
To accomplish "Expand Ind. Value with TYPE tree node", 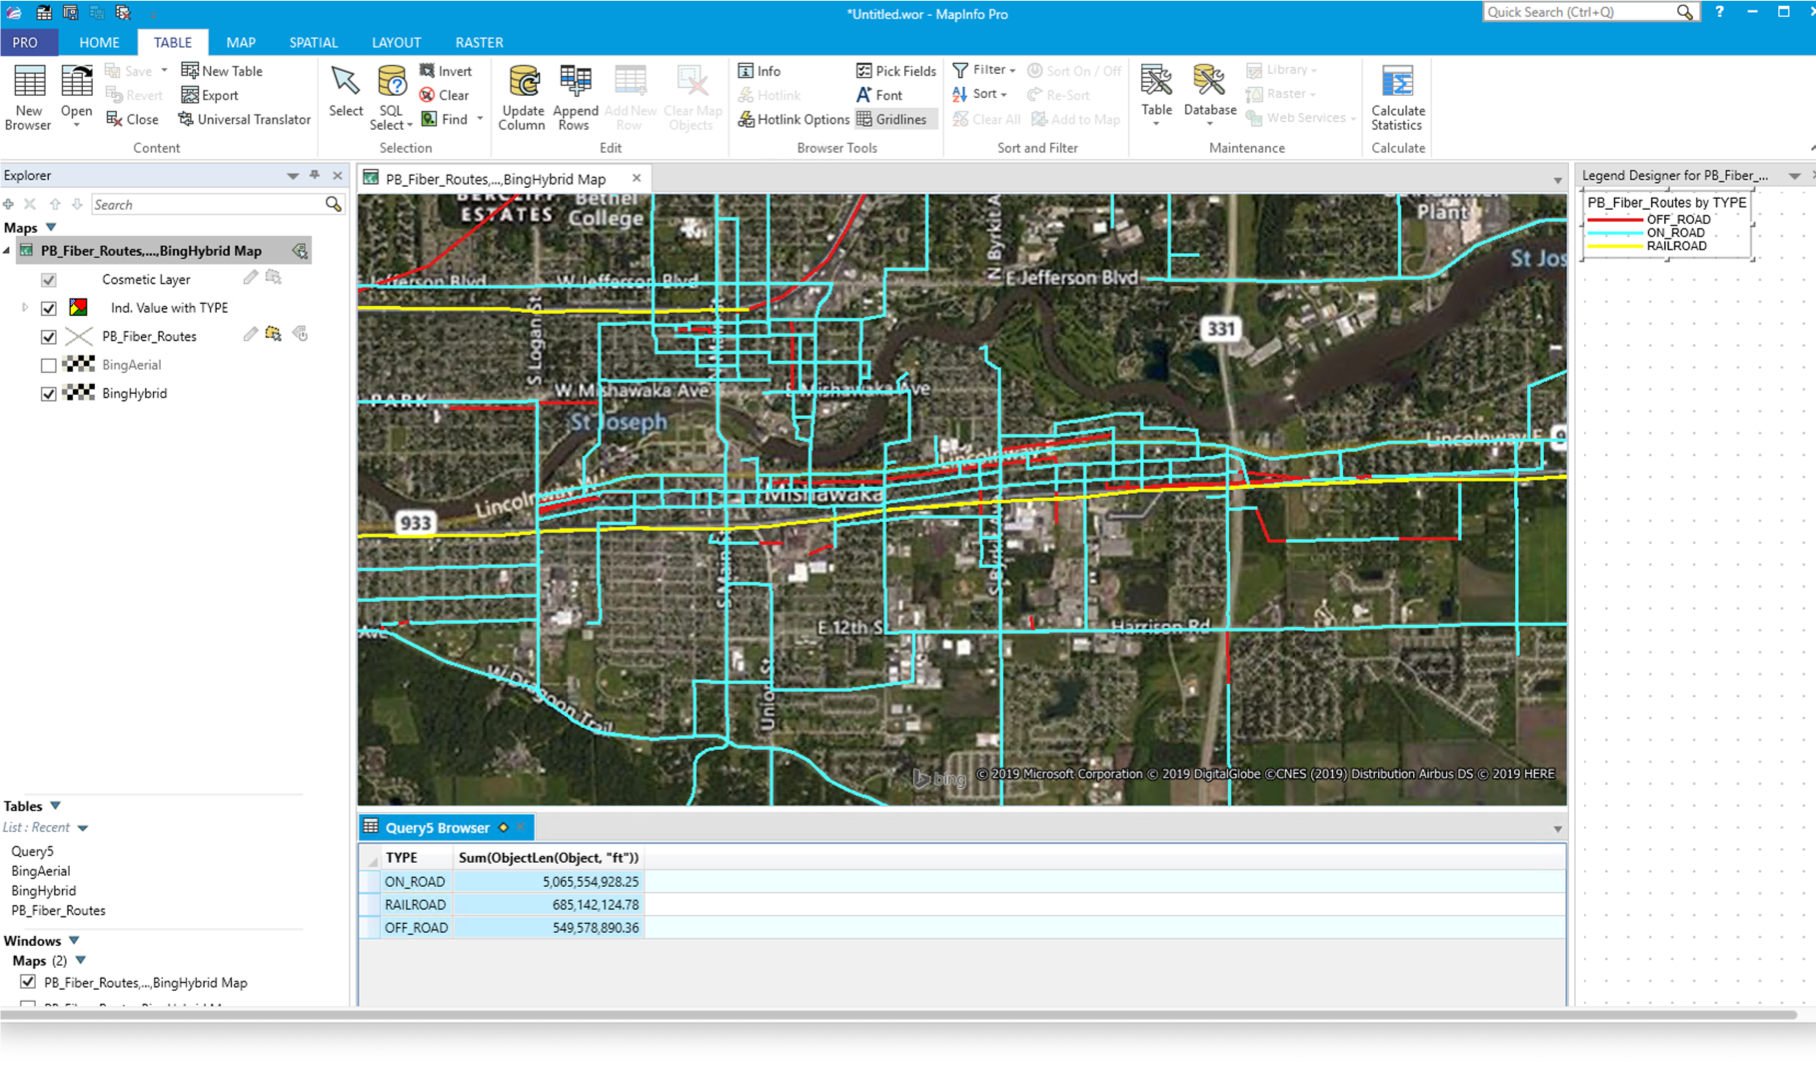I will (x=25, y=308).
